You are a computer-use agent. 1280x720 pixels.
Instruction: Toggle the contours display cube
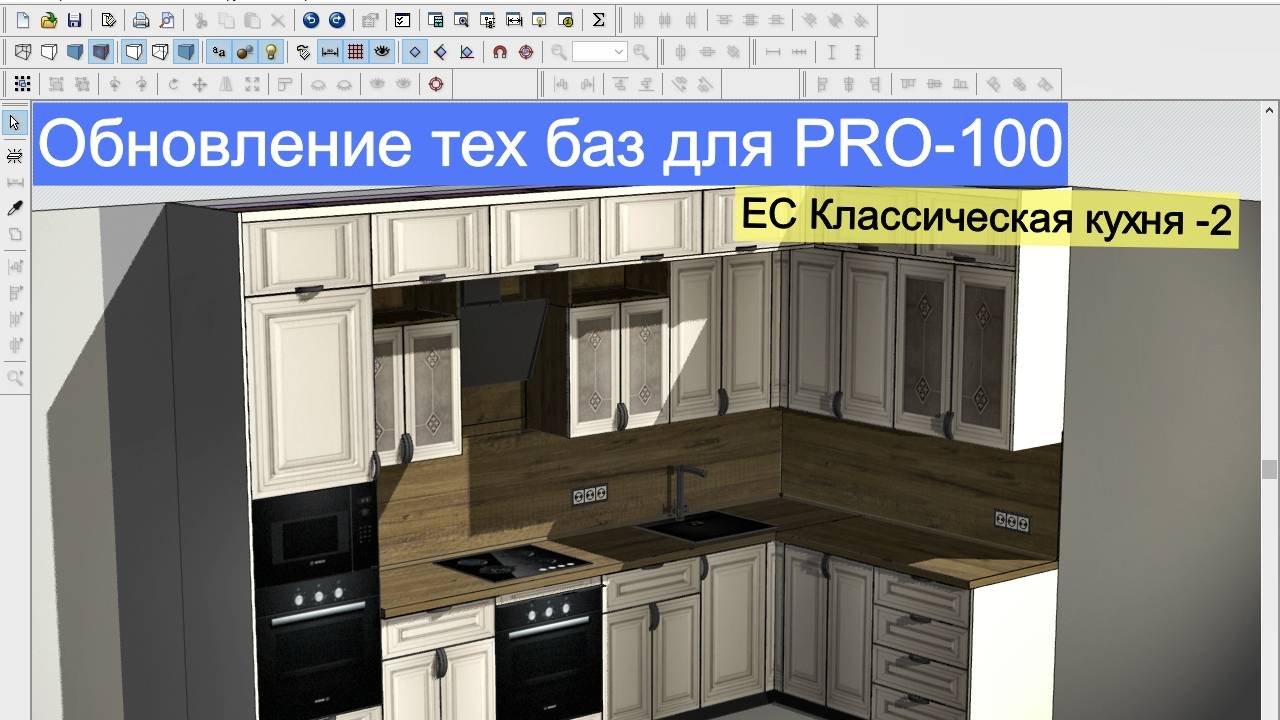(133, 52)
